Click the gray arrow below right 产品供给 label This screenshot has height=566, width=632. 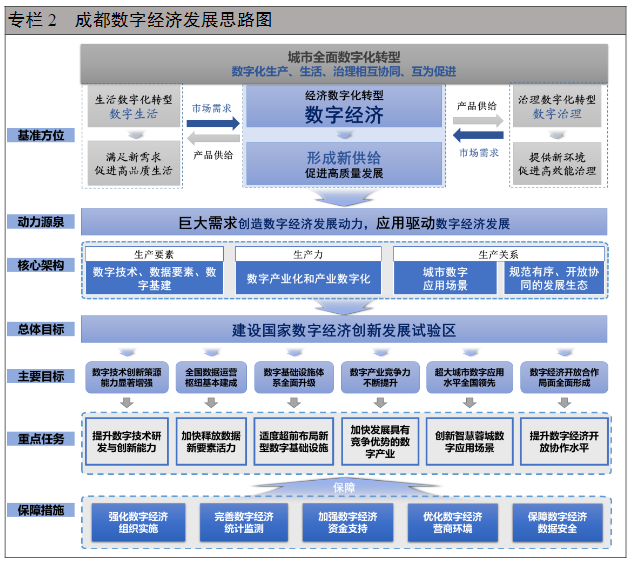coord(477,121)
